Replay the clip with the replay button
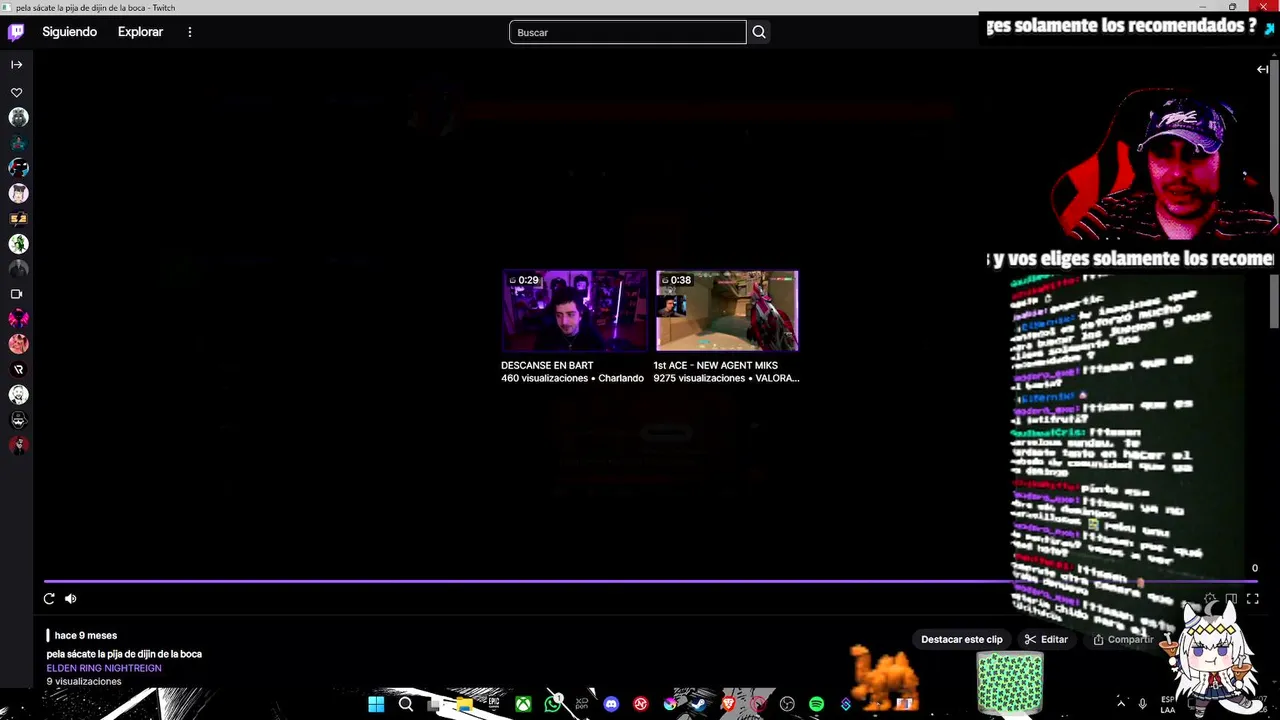Screen dimensions: 1280x720 (49, 598)
